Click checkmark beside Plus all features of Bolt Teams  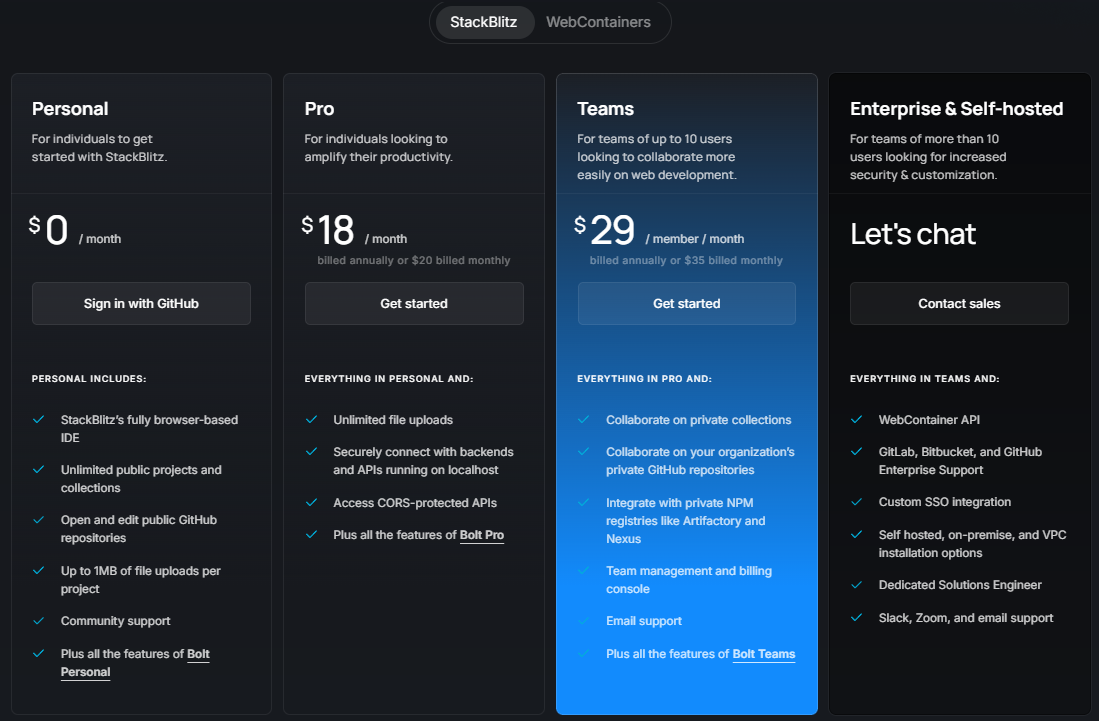pyautogui.click(x=584, y=654)
